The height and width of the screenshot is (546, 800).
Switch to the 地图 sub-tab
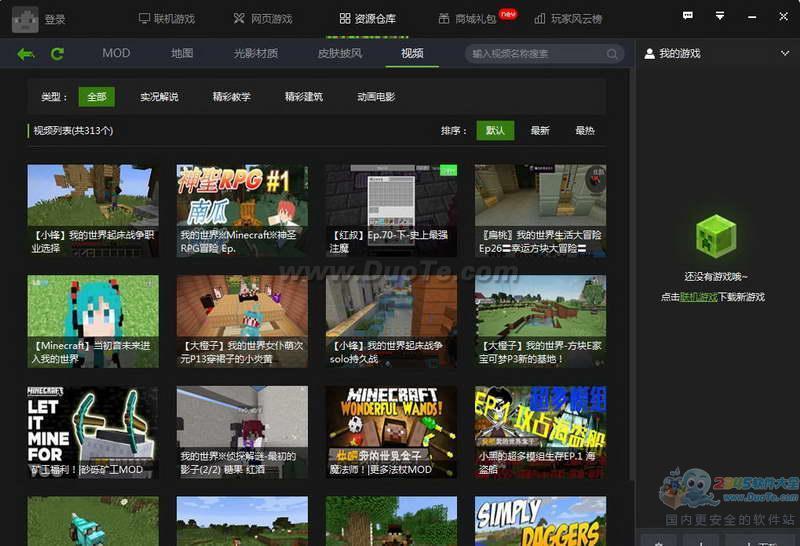pos(182,53)
